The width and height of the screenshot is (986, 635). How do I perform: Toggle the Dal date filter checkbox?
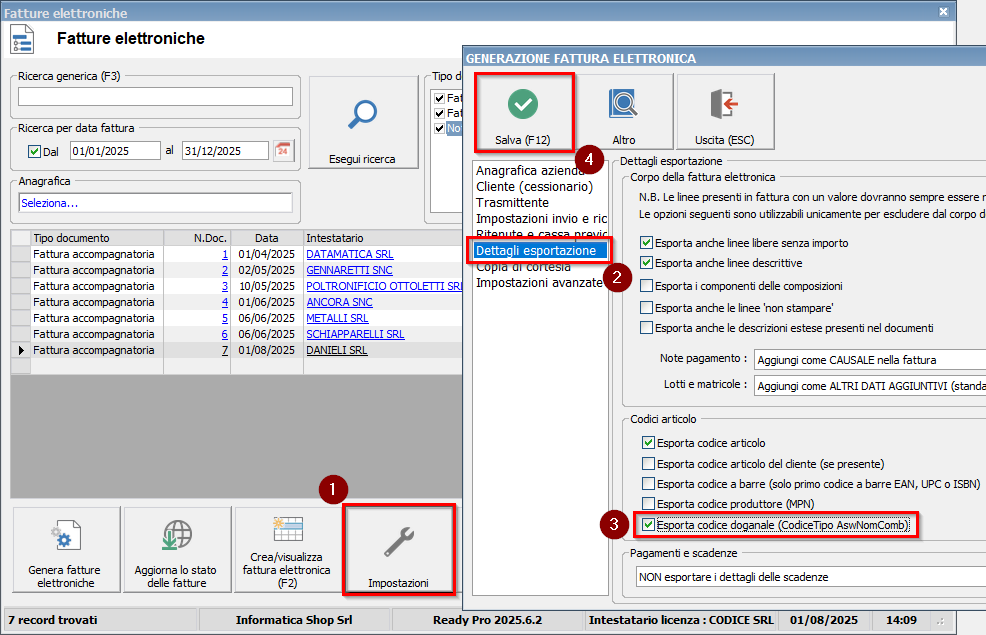tap(34, 151)
